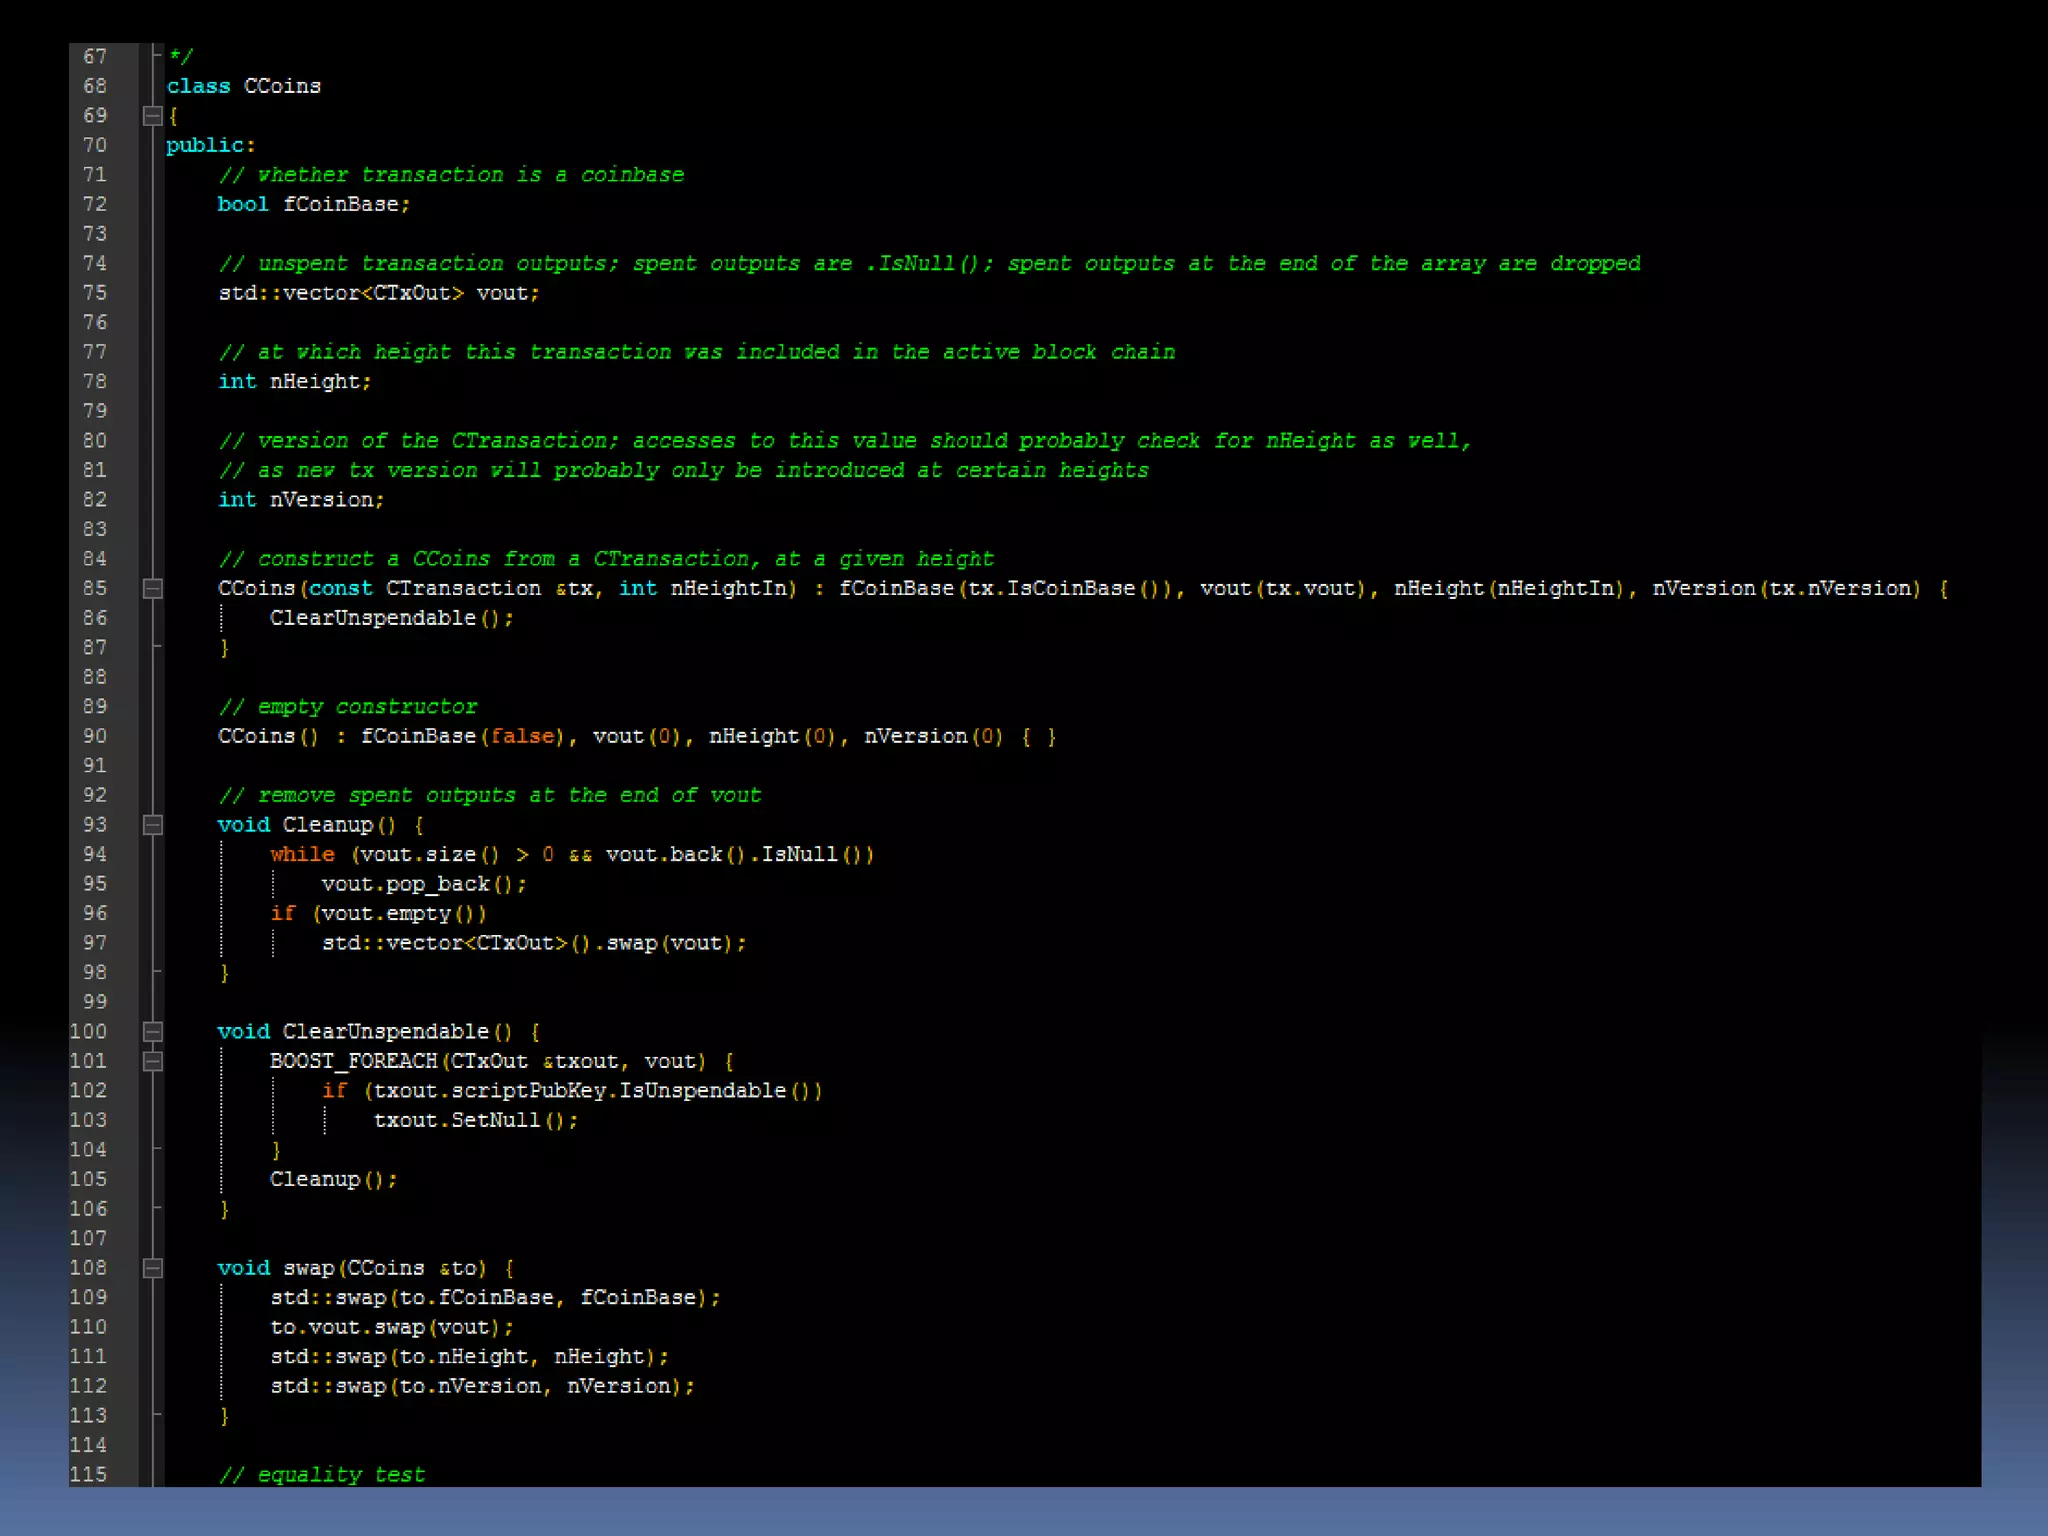Collapse the Cleanup function fold marker
This screenshot has height=1536, width=2048.
coord(152,825)
